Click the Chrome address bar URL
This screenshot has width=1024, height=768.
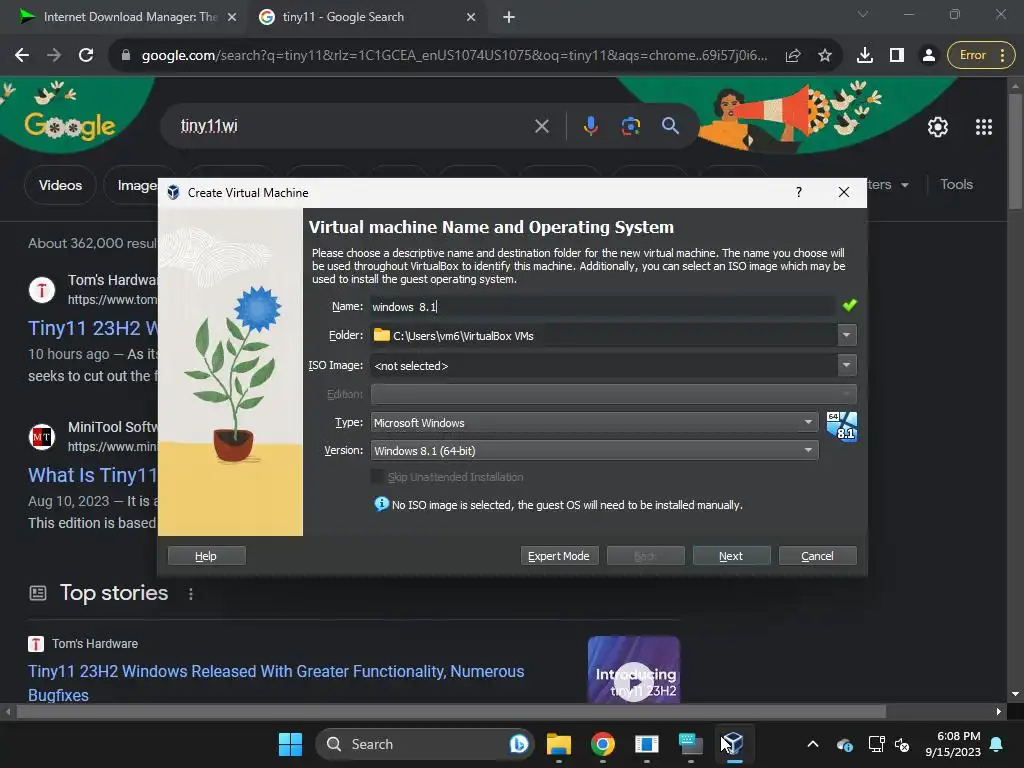pos(454,56)
